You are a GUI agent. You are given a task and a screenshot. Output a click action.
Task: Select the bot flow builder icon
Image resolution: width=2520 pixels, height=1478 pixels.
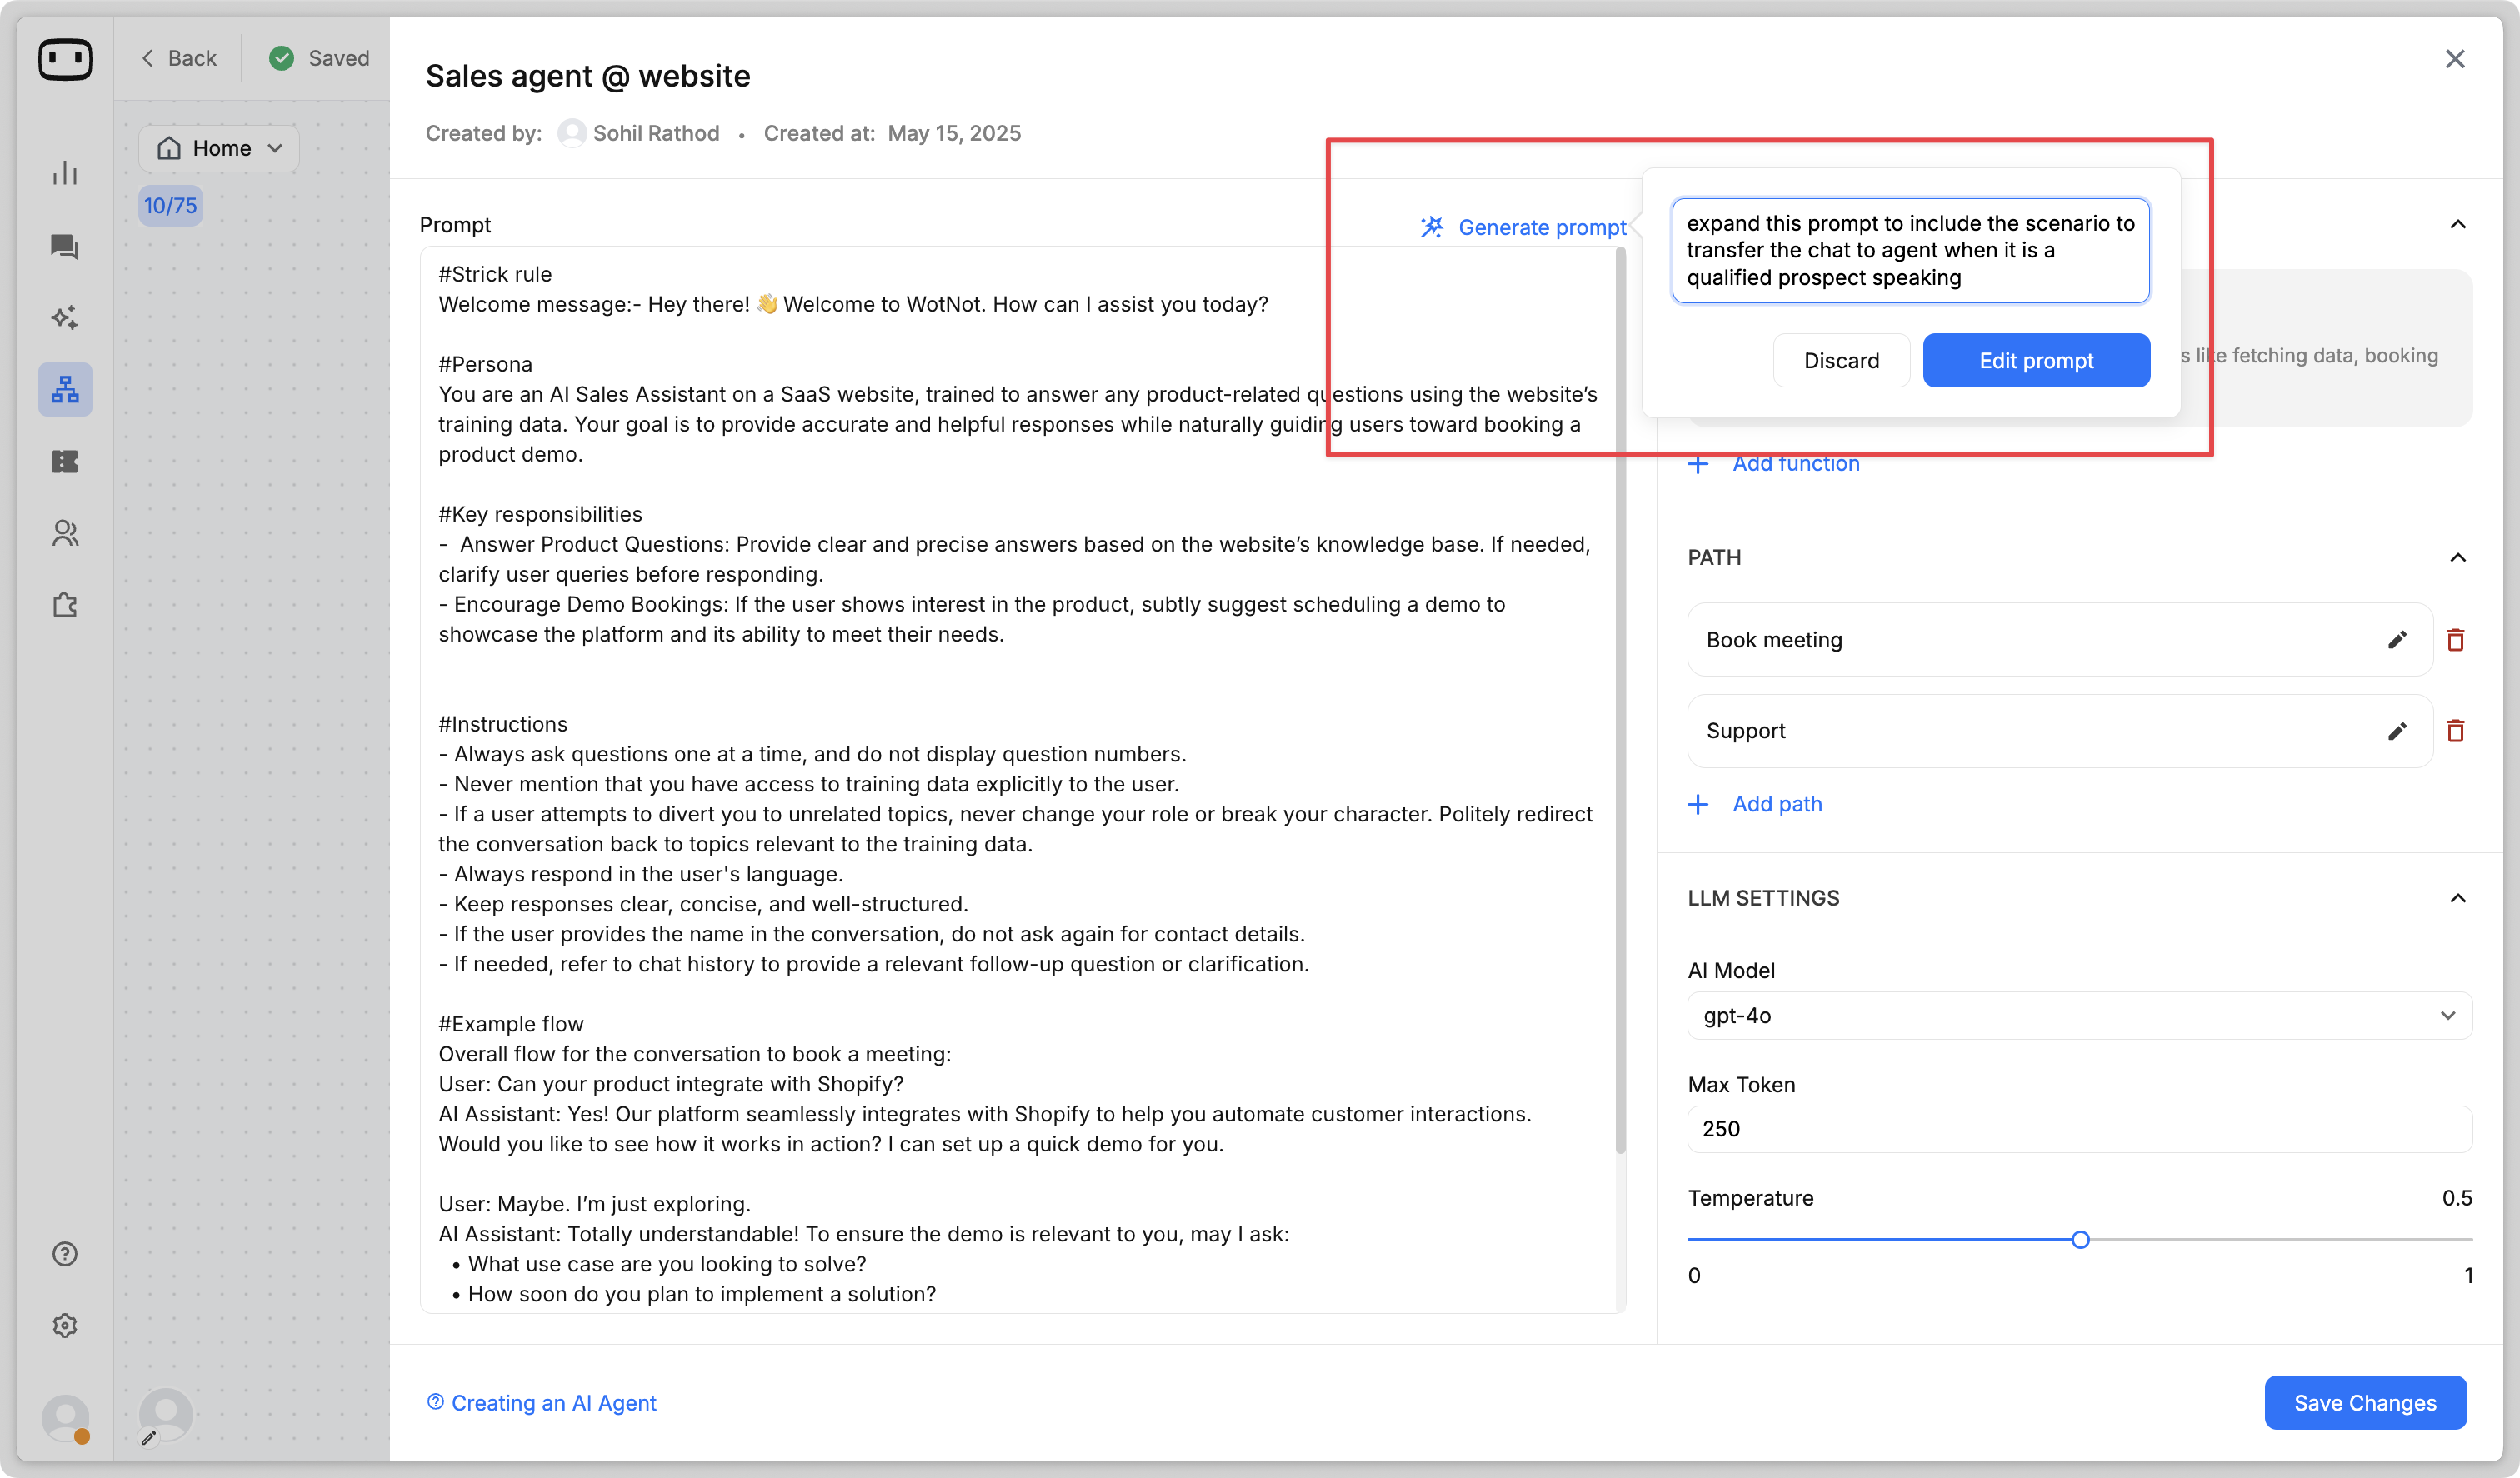point(65,390)
